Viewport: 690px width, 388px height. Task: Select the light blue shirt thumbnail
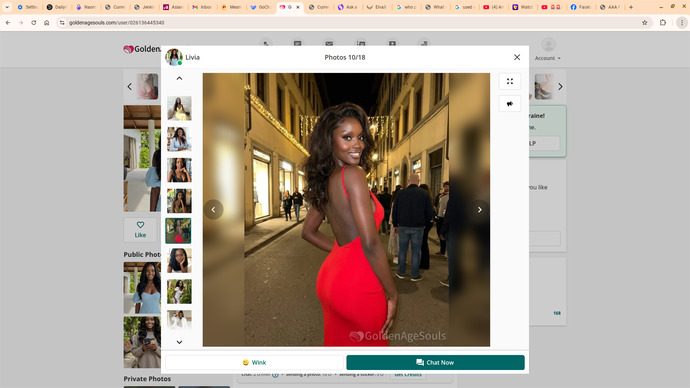(179, 139)
